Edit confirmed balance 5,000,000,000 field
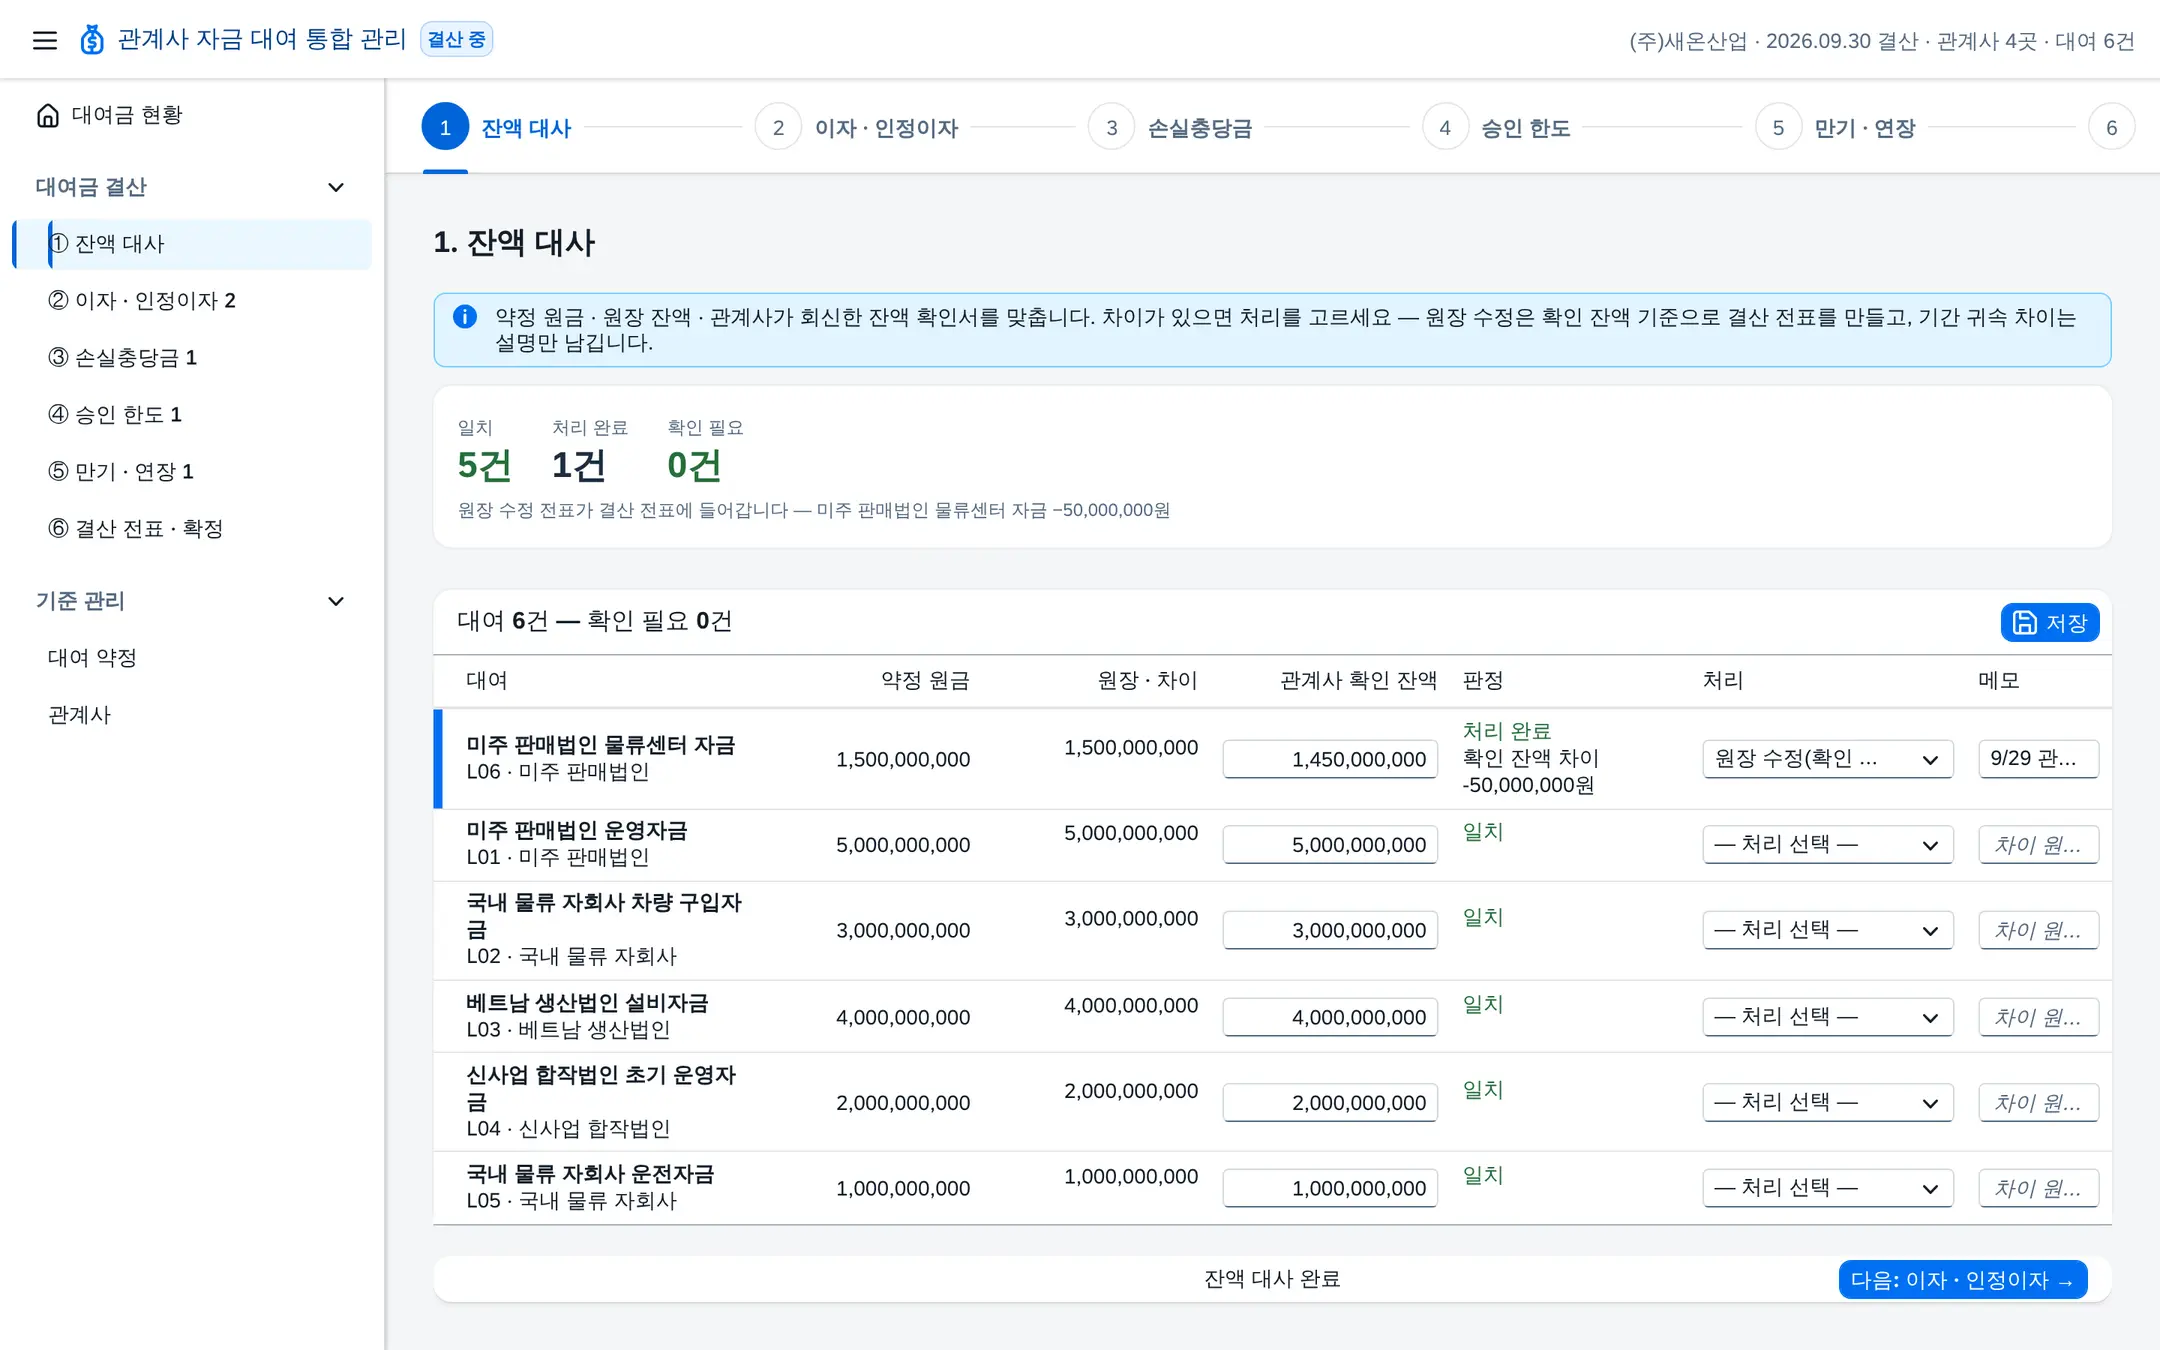This screenshot has height=1350, width=2160. 1329,845
